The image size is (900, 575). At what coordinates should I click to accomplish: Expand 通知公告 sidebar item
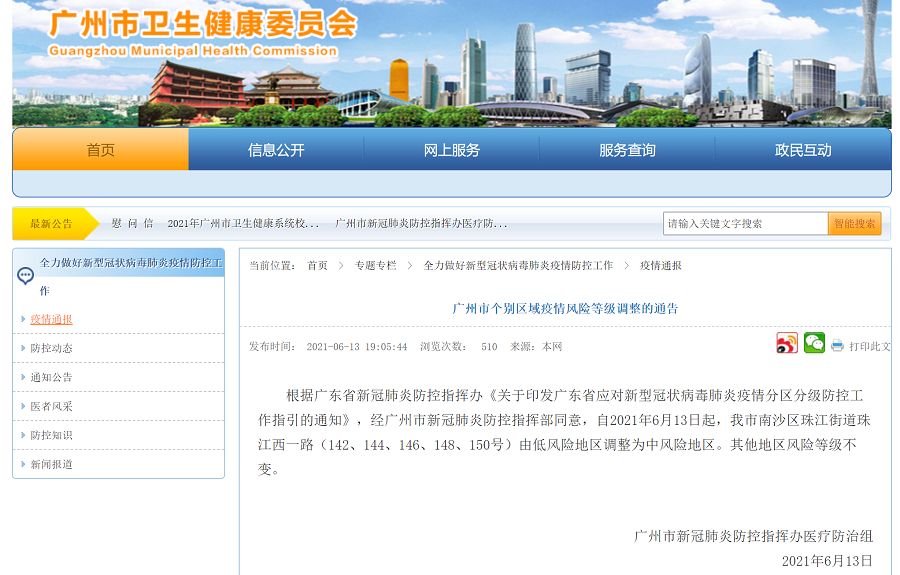(51, 377)
